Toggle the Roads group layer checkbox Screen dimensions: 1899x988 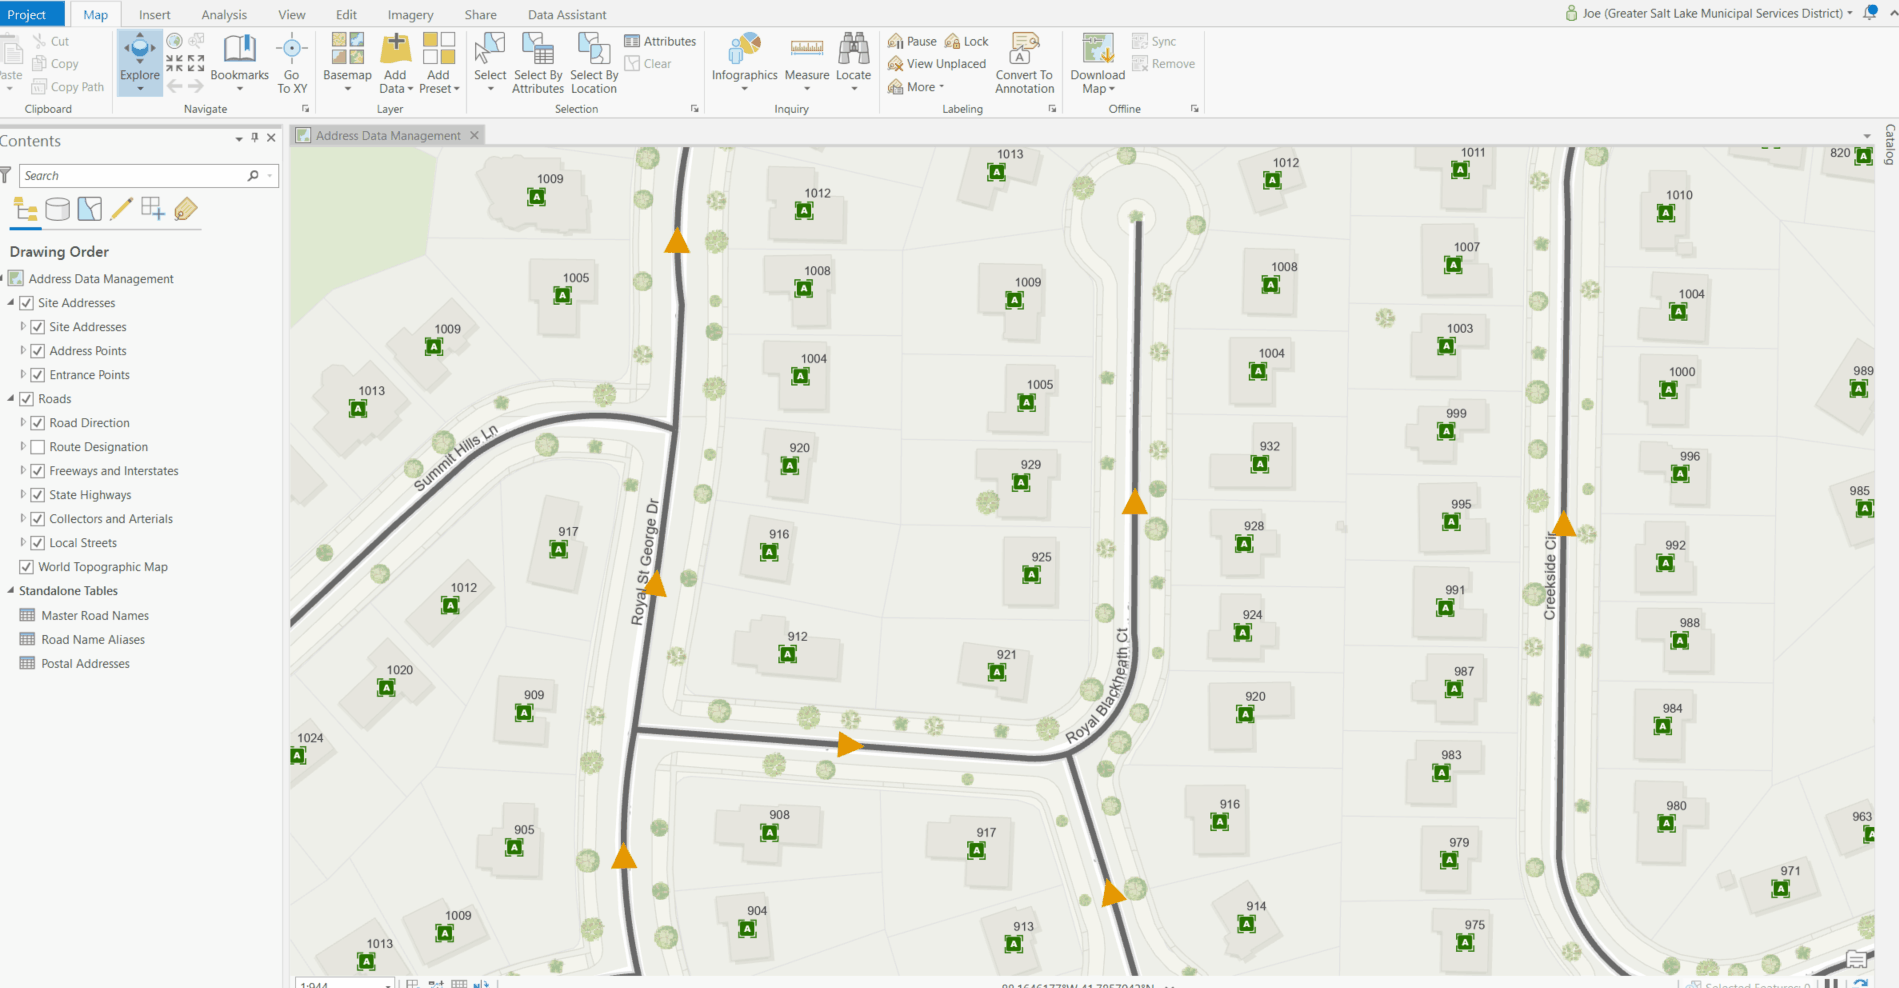point(27,399)
